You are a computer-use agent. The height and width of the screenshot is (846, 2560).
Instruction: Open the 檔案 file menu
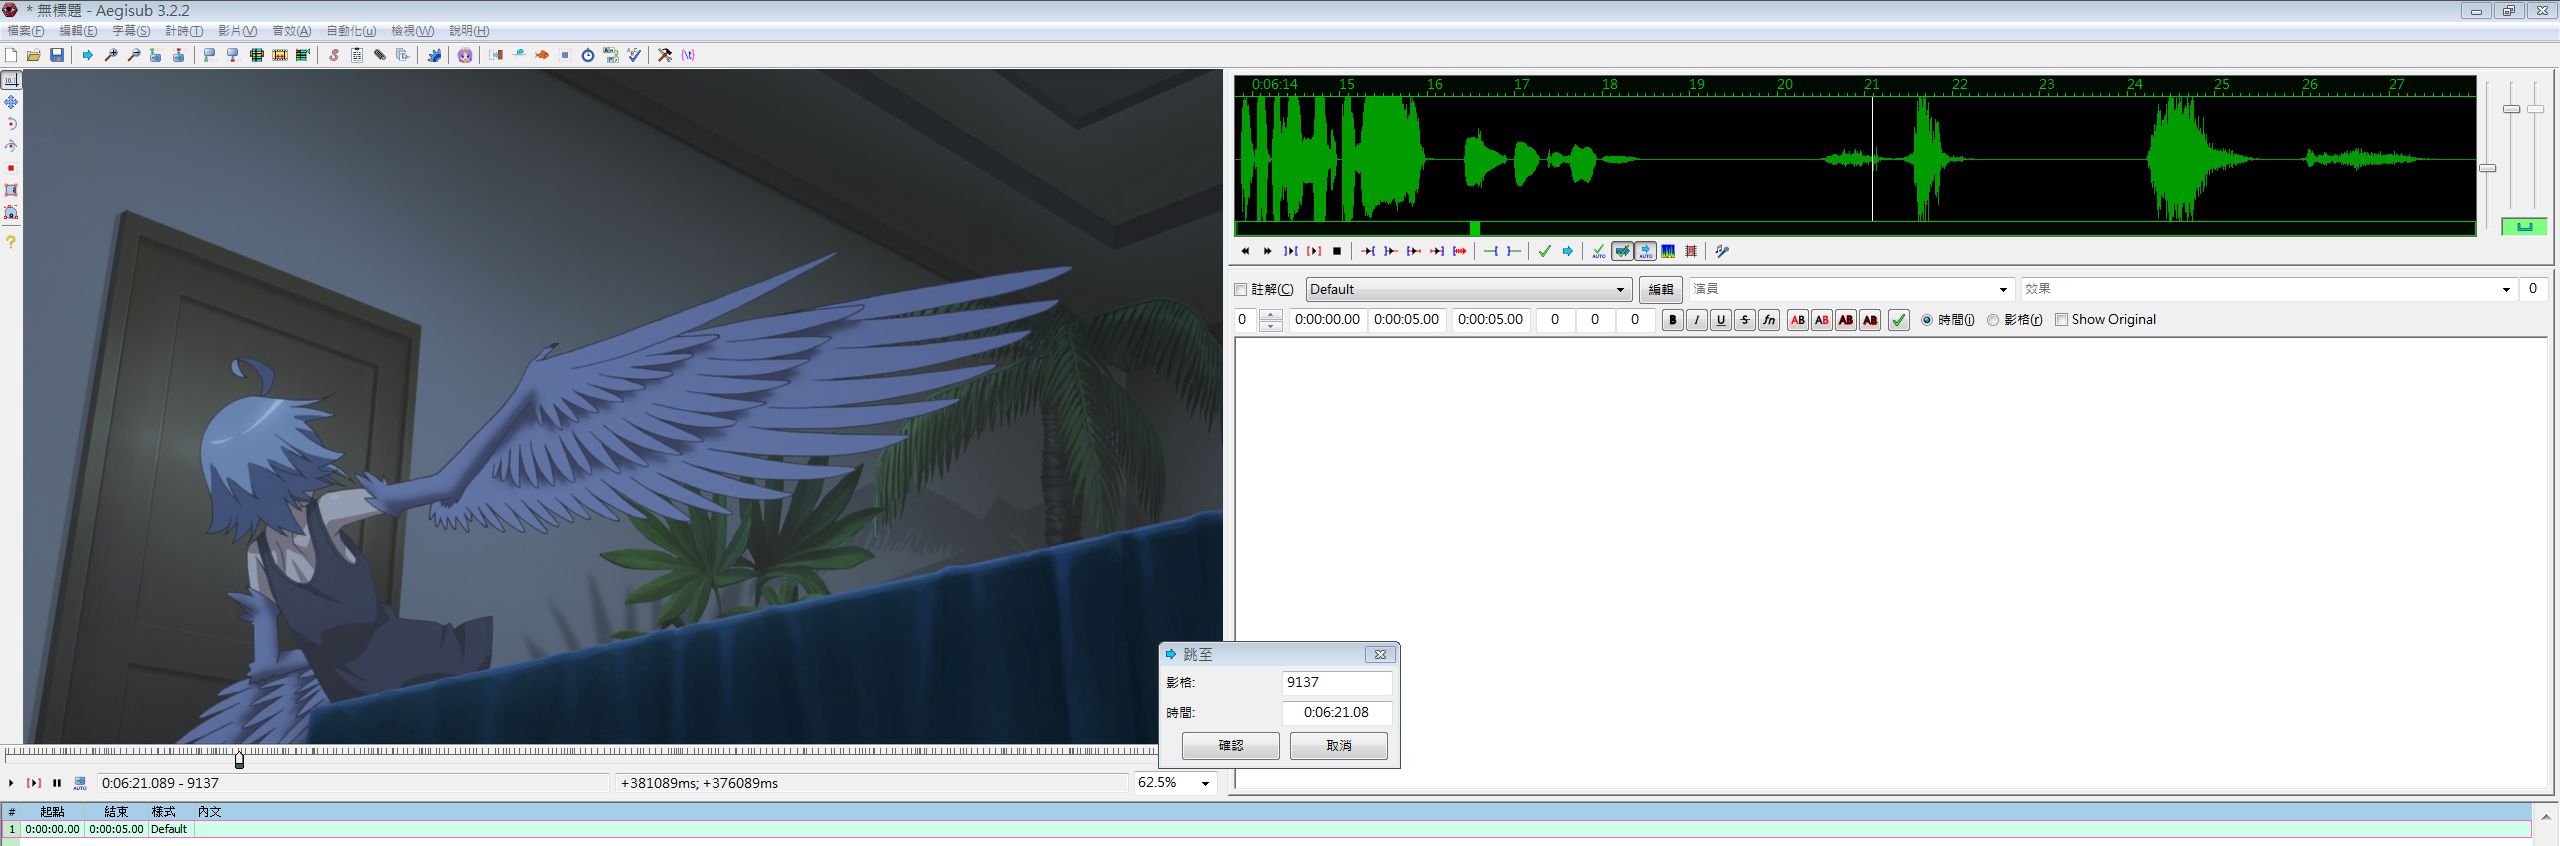[26, 31]
